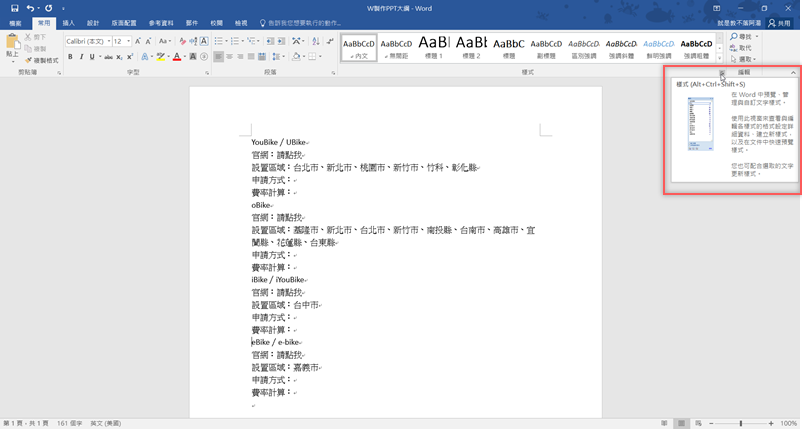This screenshot has height=429, width=802.
Task: Click the 共用 (Share) button
Action: pos(779,23)
